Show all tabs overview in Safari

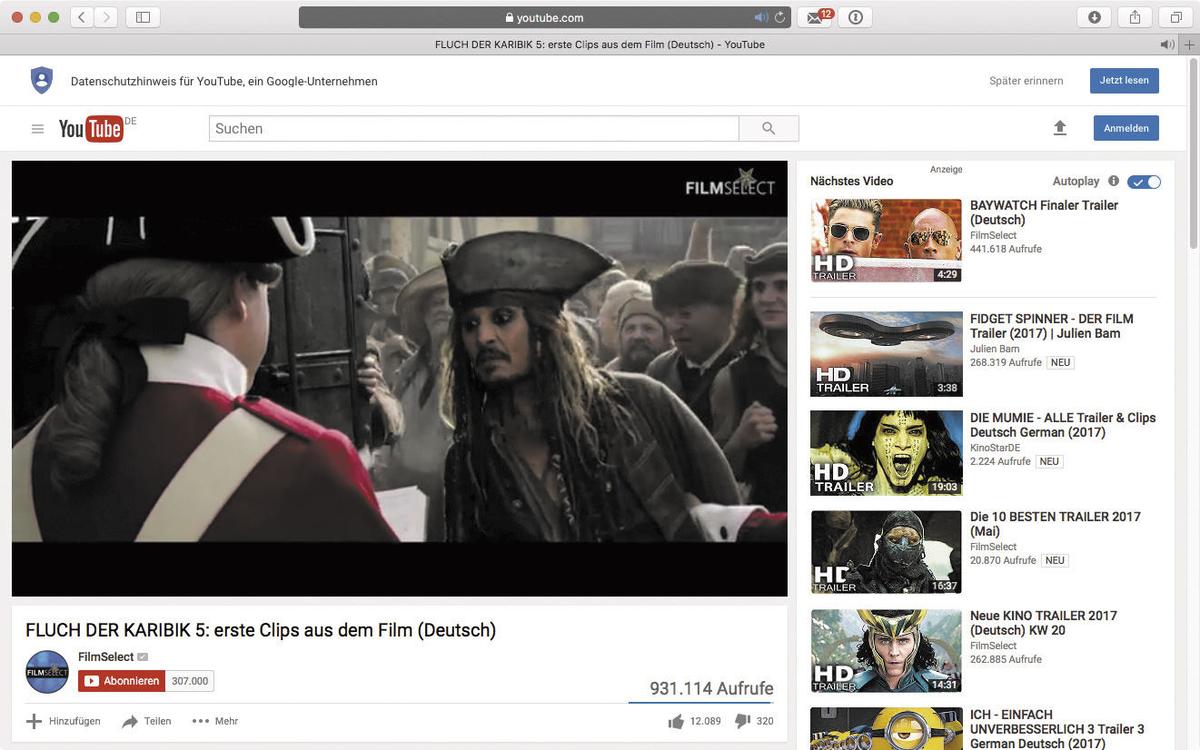[x=1176, y=17]
